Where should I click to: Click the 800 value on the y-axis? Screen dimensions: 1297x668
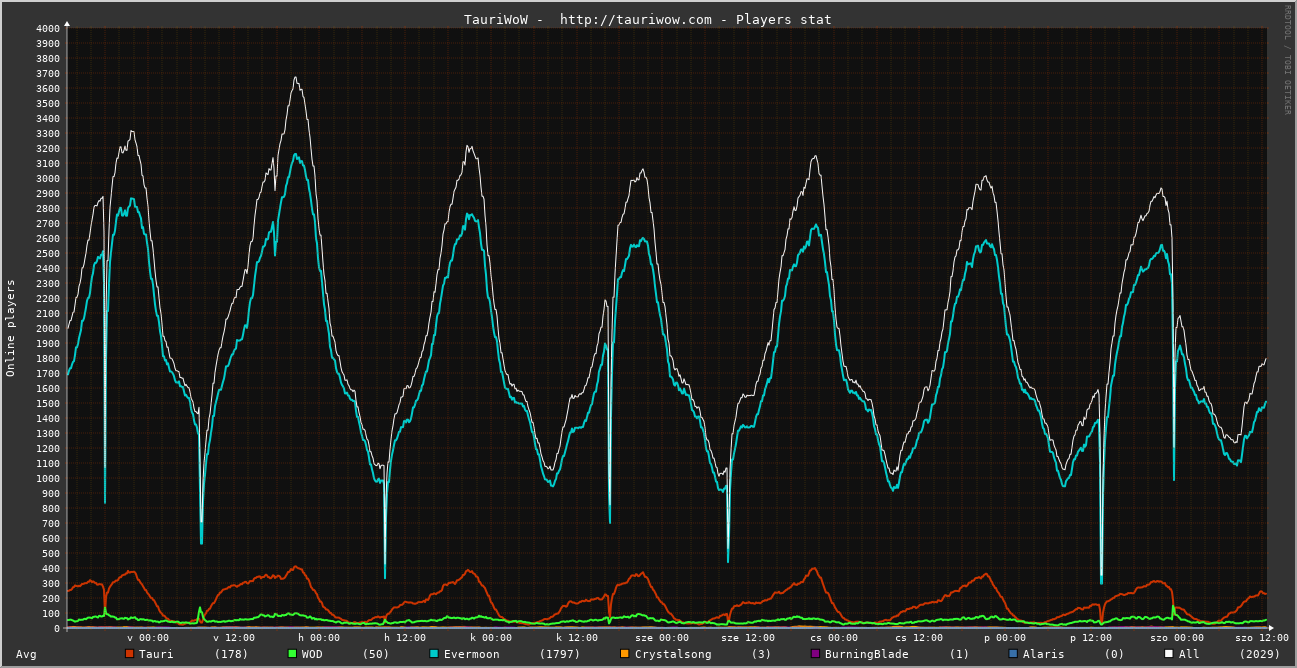pos(51,508)
